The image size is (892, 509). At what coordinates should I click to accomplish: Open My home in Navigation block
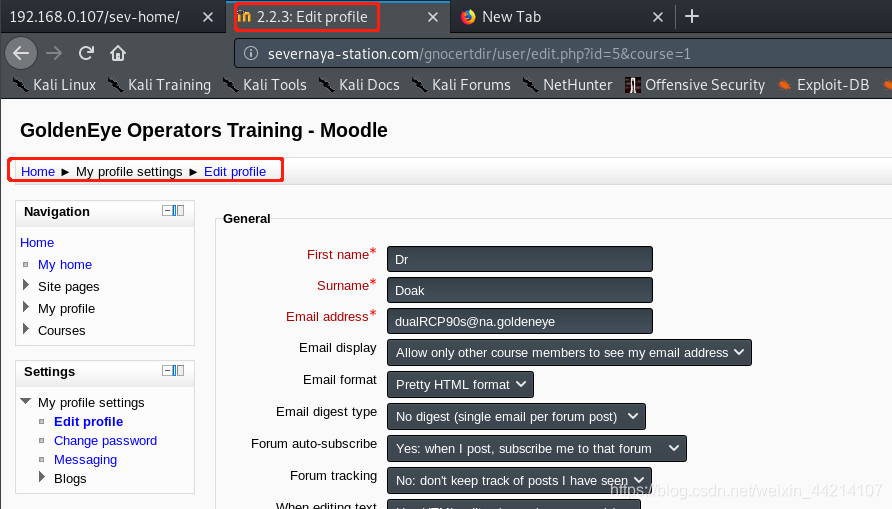(x=65, y=265)
